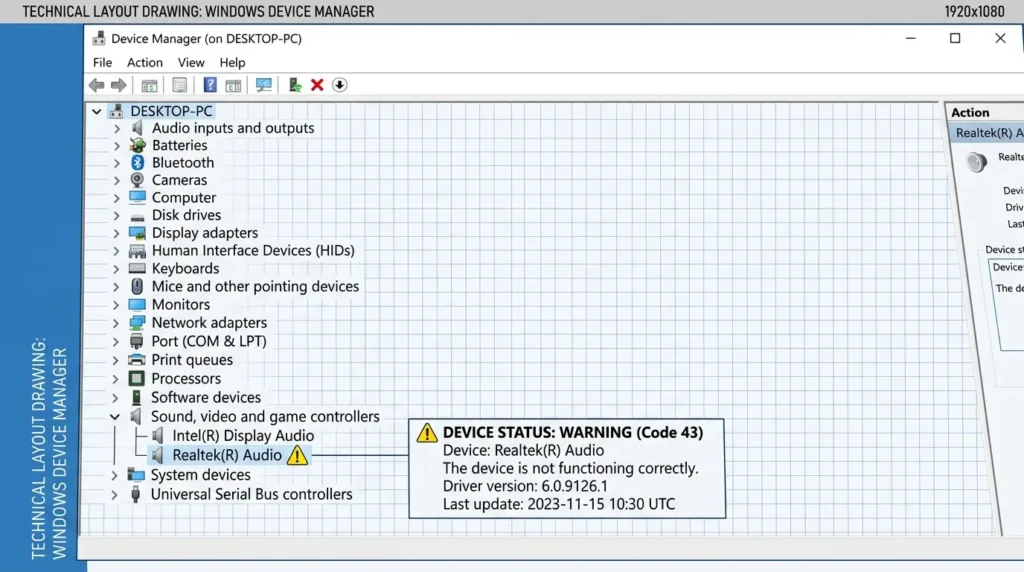Select the Bluetooth category label
1024x572 pixels.
[183, 163]
